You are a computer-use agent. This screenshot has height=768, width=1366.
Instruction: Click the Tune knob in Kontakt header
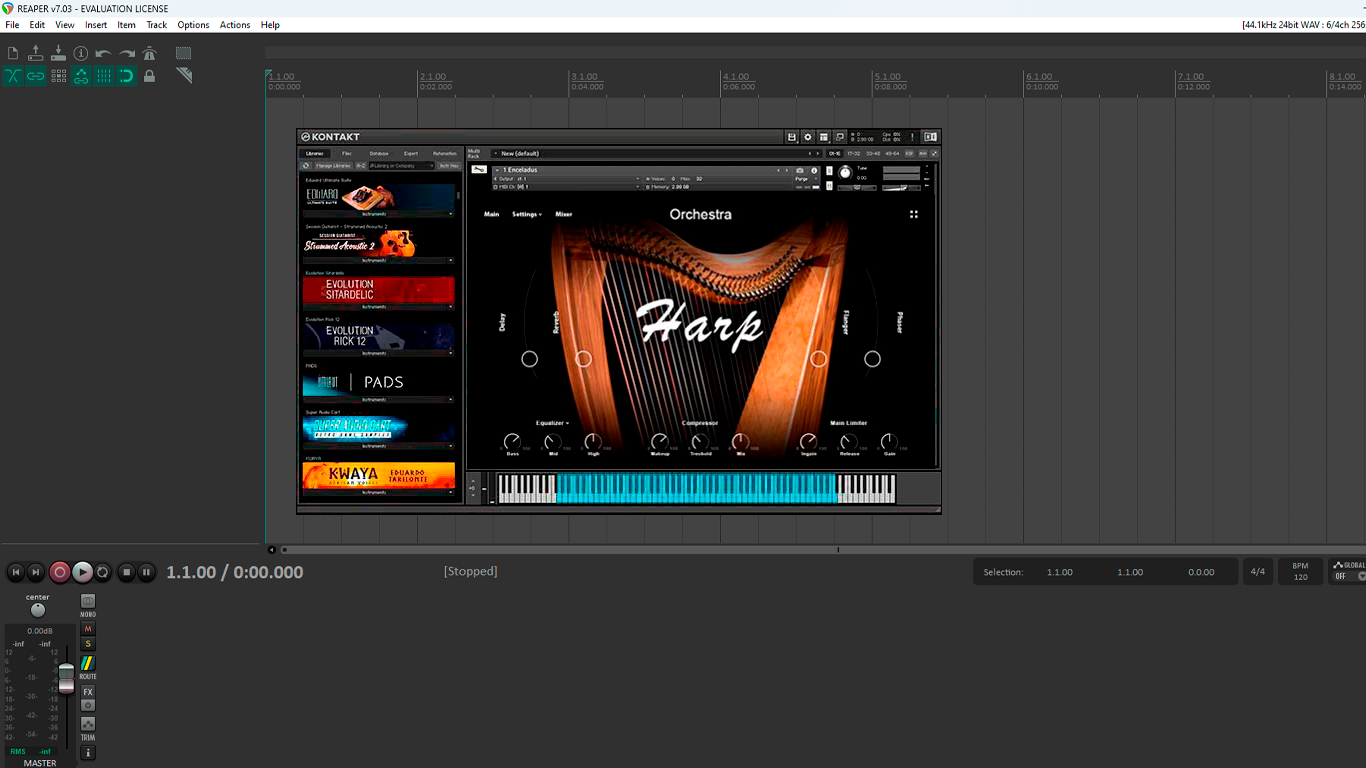coord(845,172)
